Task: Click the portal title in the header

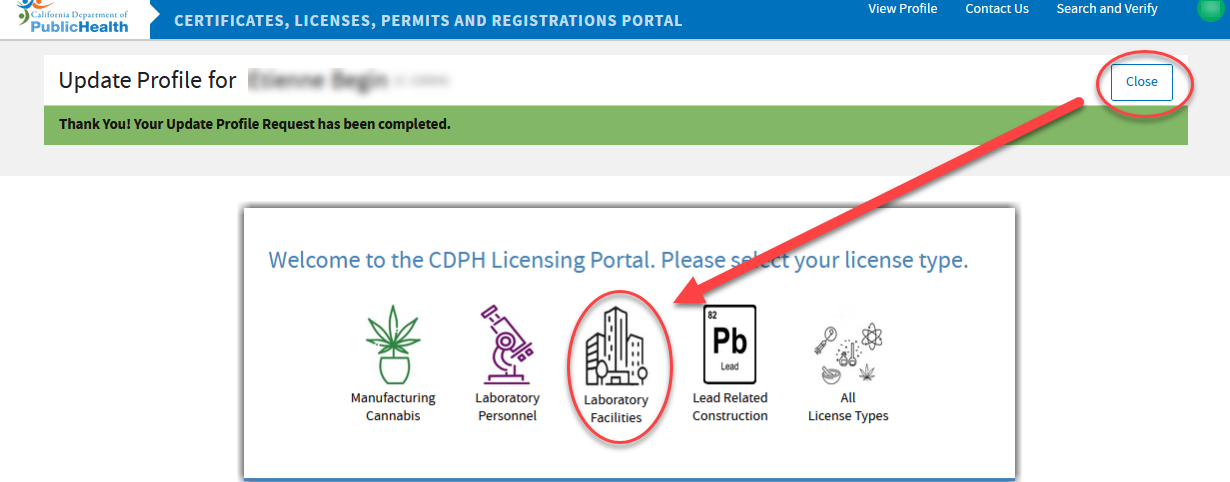Action: click(x=428, y=20)
